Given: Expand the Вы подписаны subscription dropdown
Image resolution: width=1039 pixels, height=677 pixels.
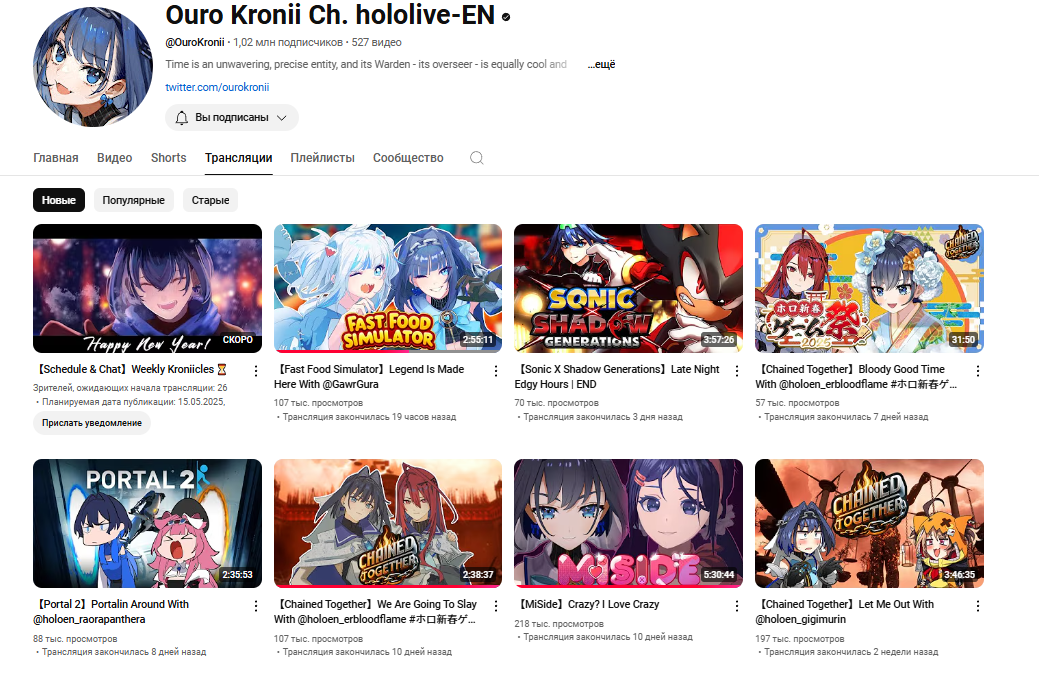Looking at the screenshot, I should (232, 117).
